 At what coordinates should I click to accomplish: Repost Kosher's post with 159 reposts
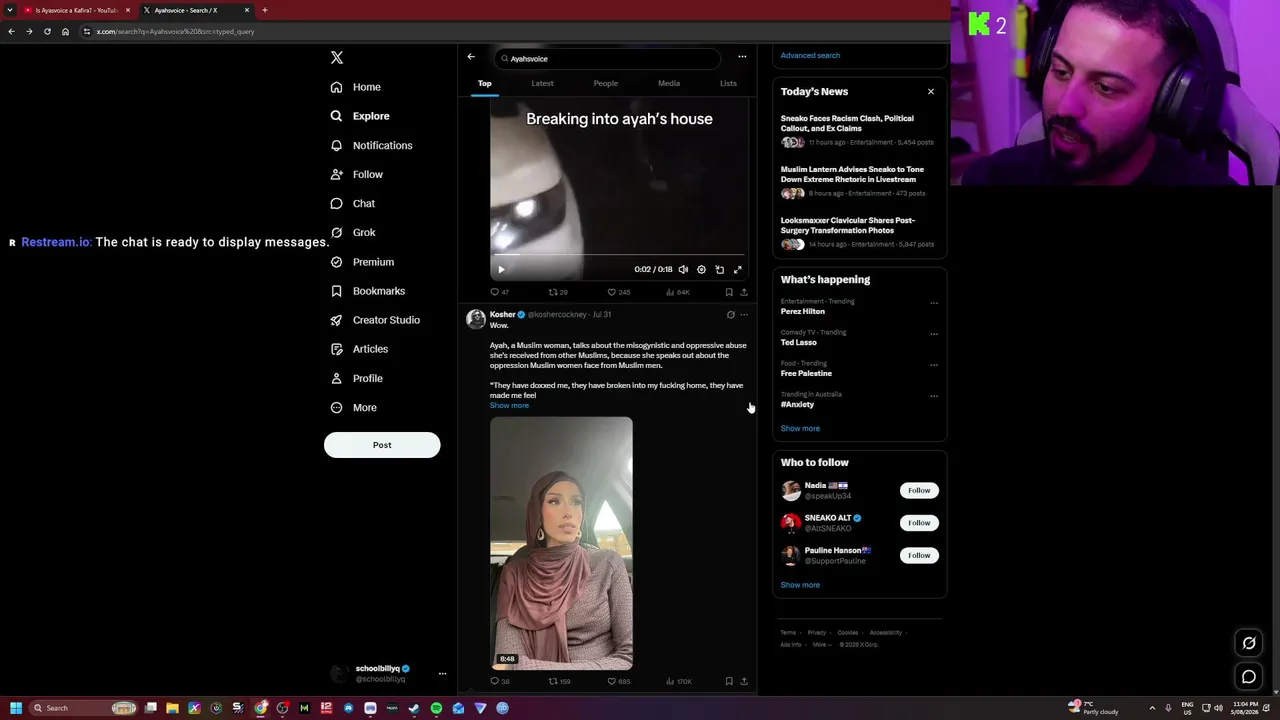(x=559, y=681)
